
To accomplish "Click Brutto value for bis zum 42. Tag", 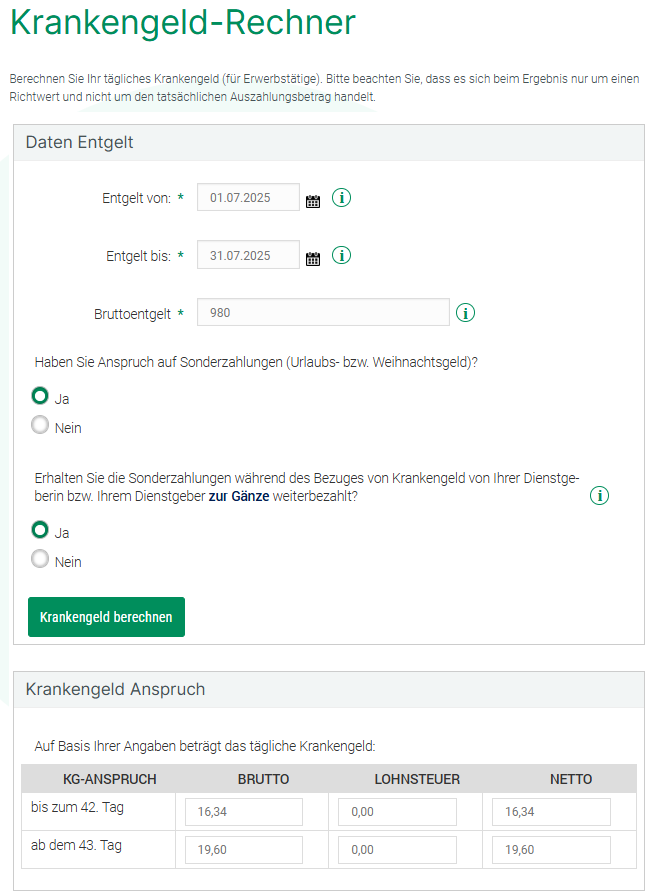I will 243,812.
